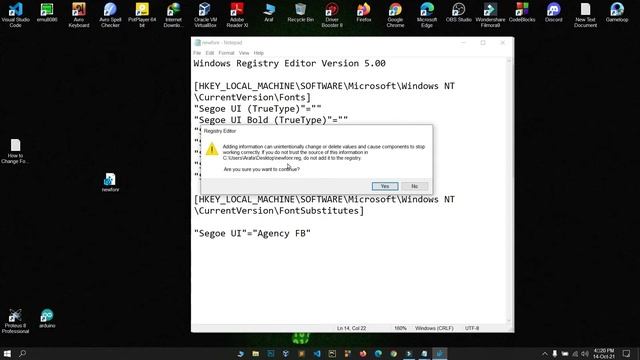This screenshot has height=360, width=640.
Task: Click 'UTF-8' in the Notepad status bar
Action: coord(472,328)
